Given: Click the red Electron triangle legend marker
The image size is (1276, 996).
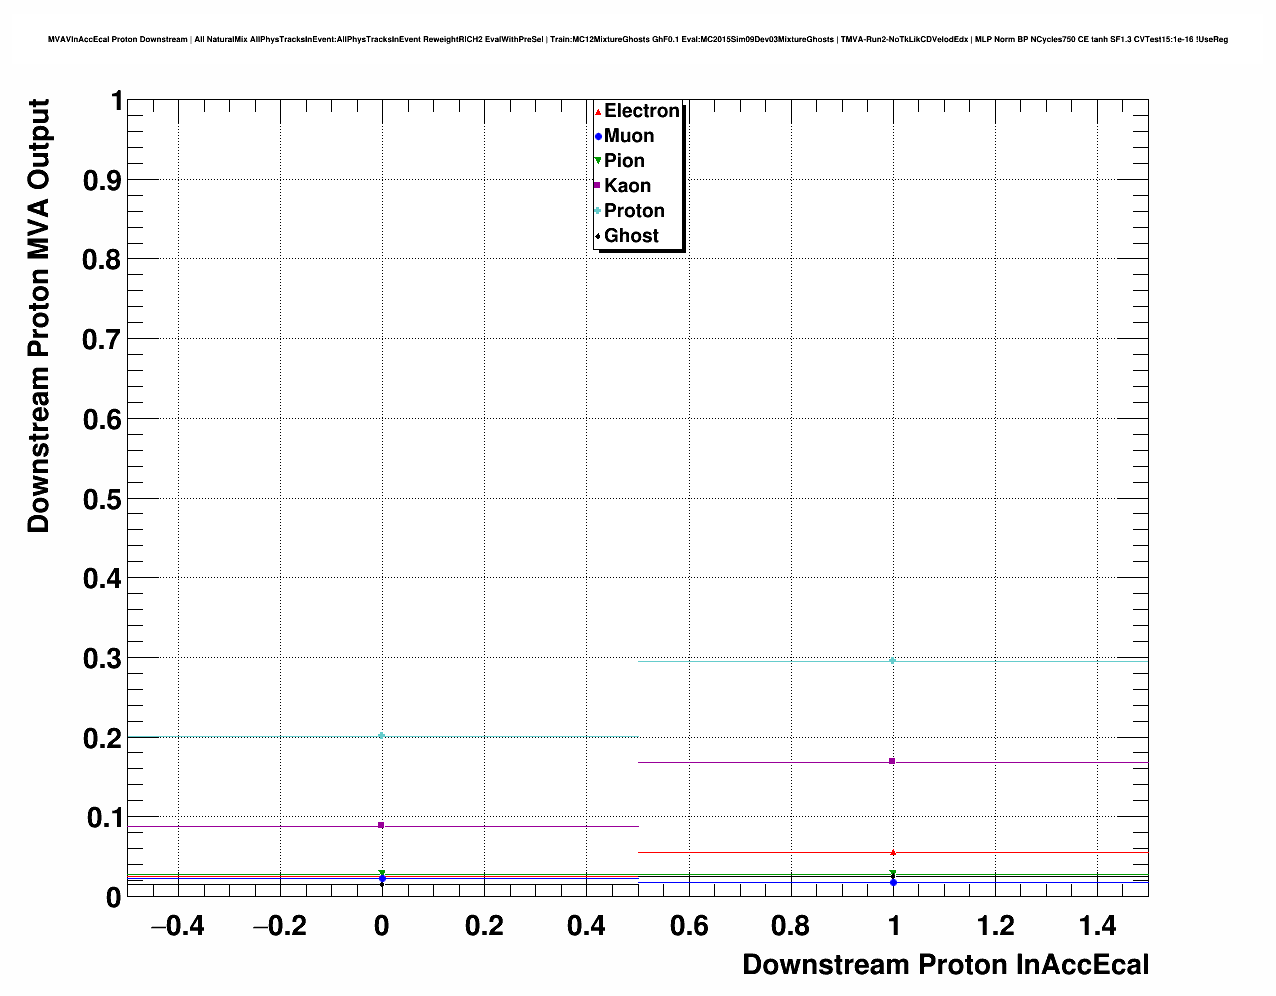Looking at the screenshot, I should 598,112.
